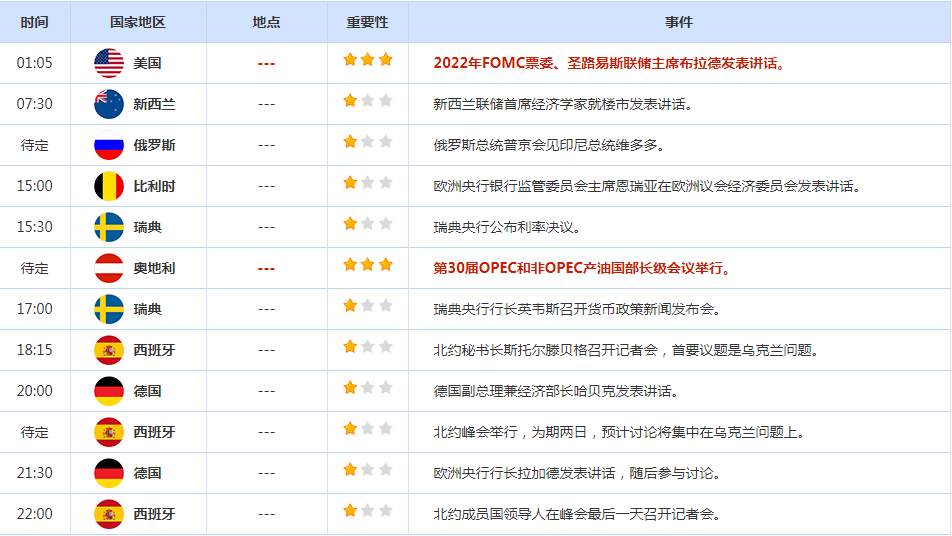Click the importance stars in the 22:00 row
Image resolution: width=952 pixels, height=536 pixels.
pos(368,511)
